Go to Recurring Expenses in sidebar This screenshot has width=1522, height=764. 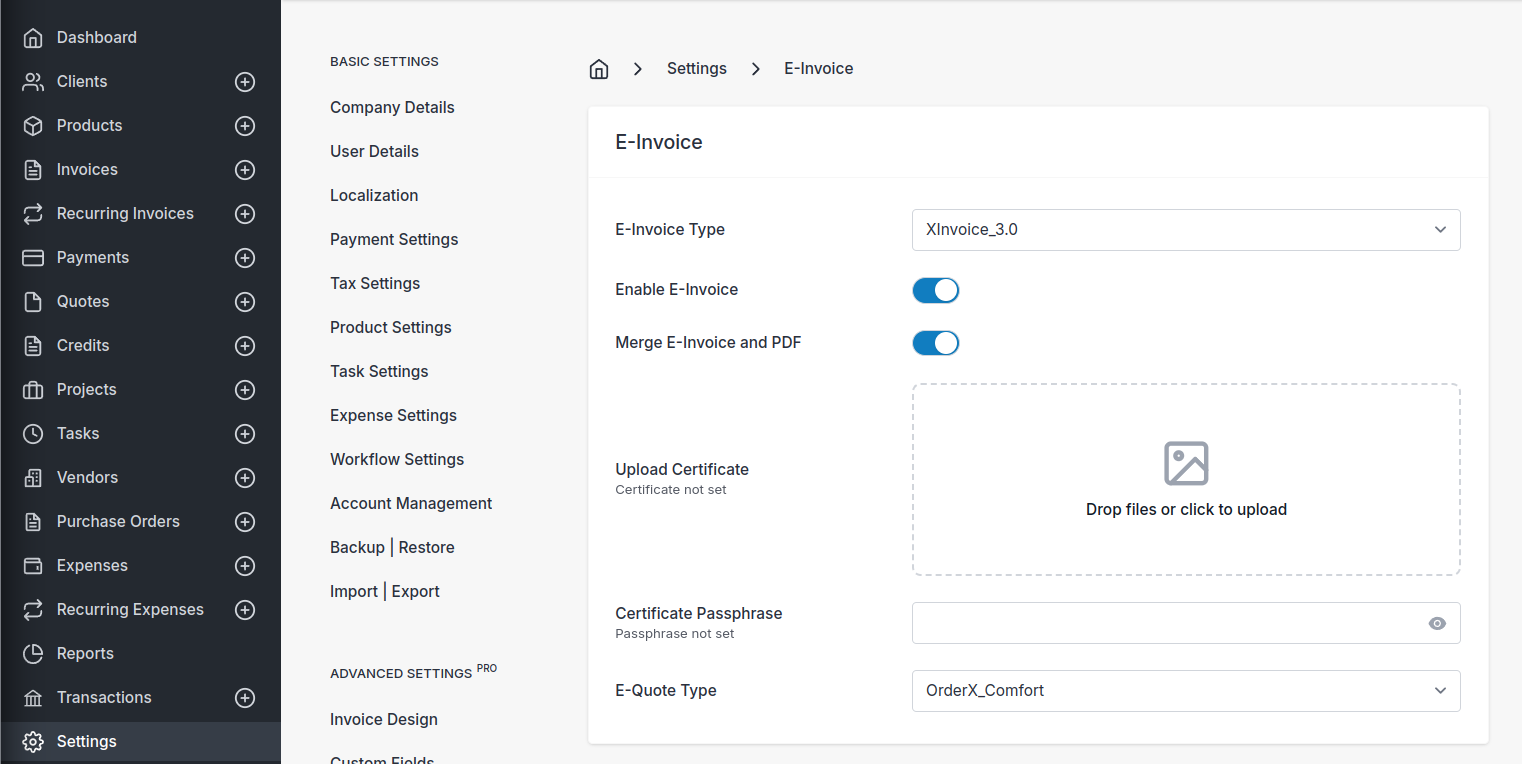[130, 610]
